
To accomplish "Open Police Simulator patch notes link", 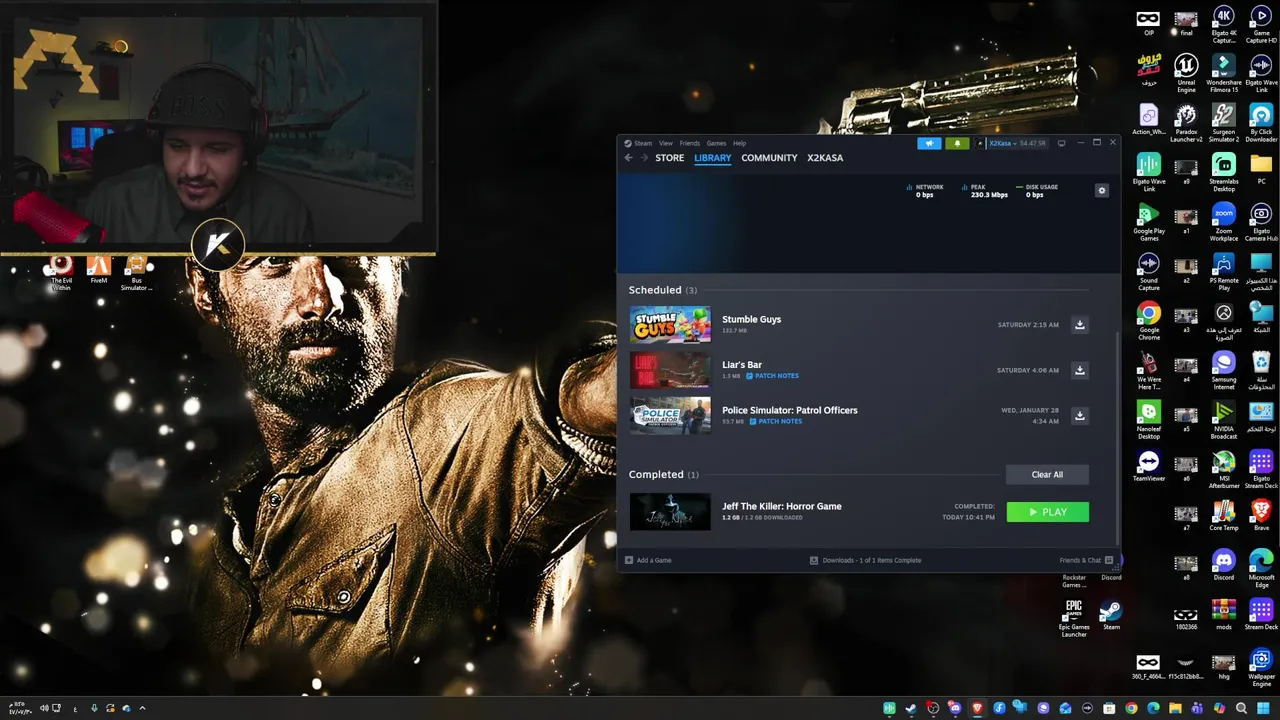I will point(776,421).
